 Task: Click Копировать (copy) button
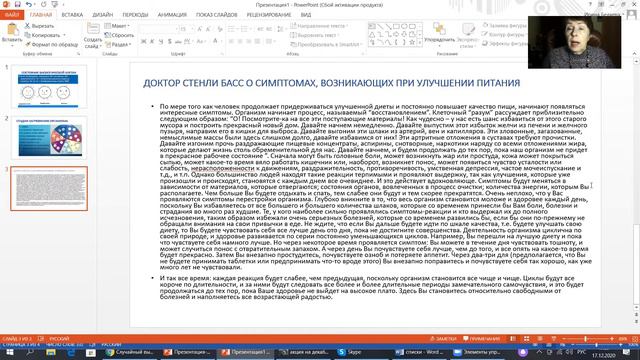[x=42, y=35]
